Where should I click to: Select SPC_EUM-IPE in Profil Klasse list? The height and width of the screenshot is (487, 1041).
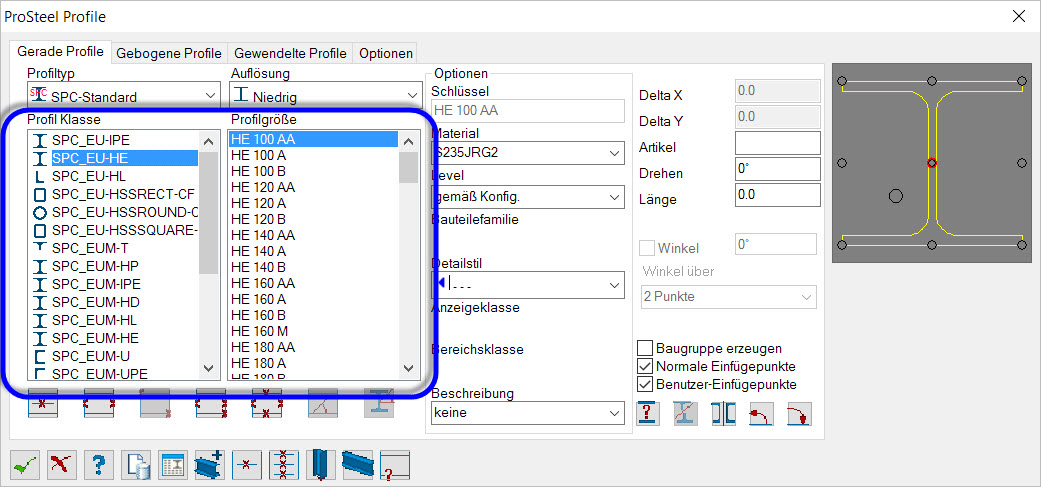96,284
